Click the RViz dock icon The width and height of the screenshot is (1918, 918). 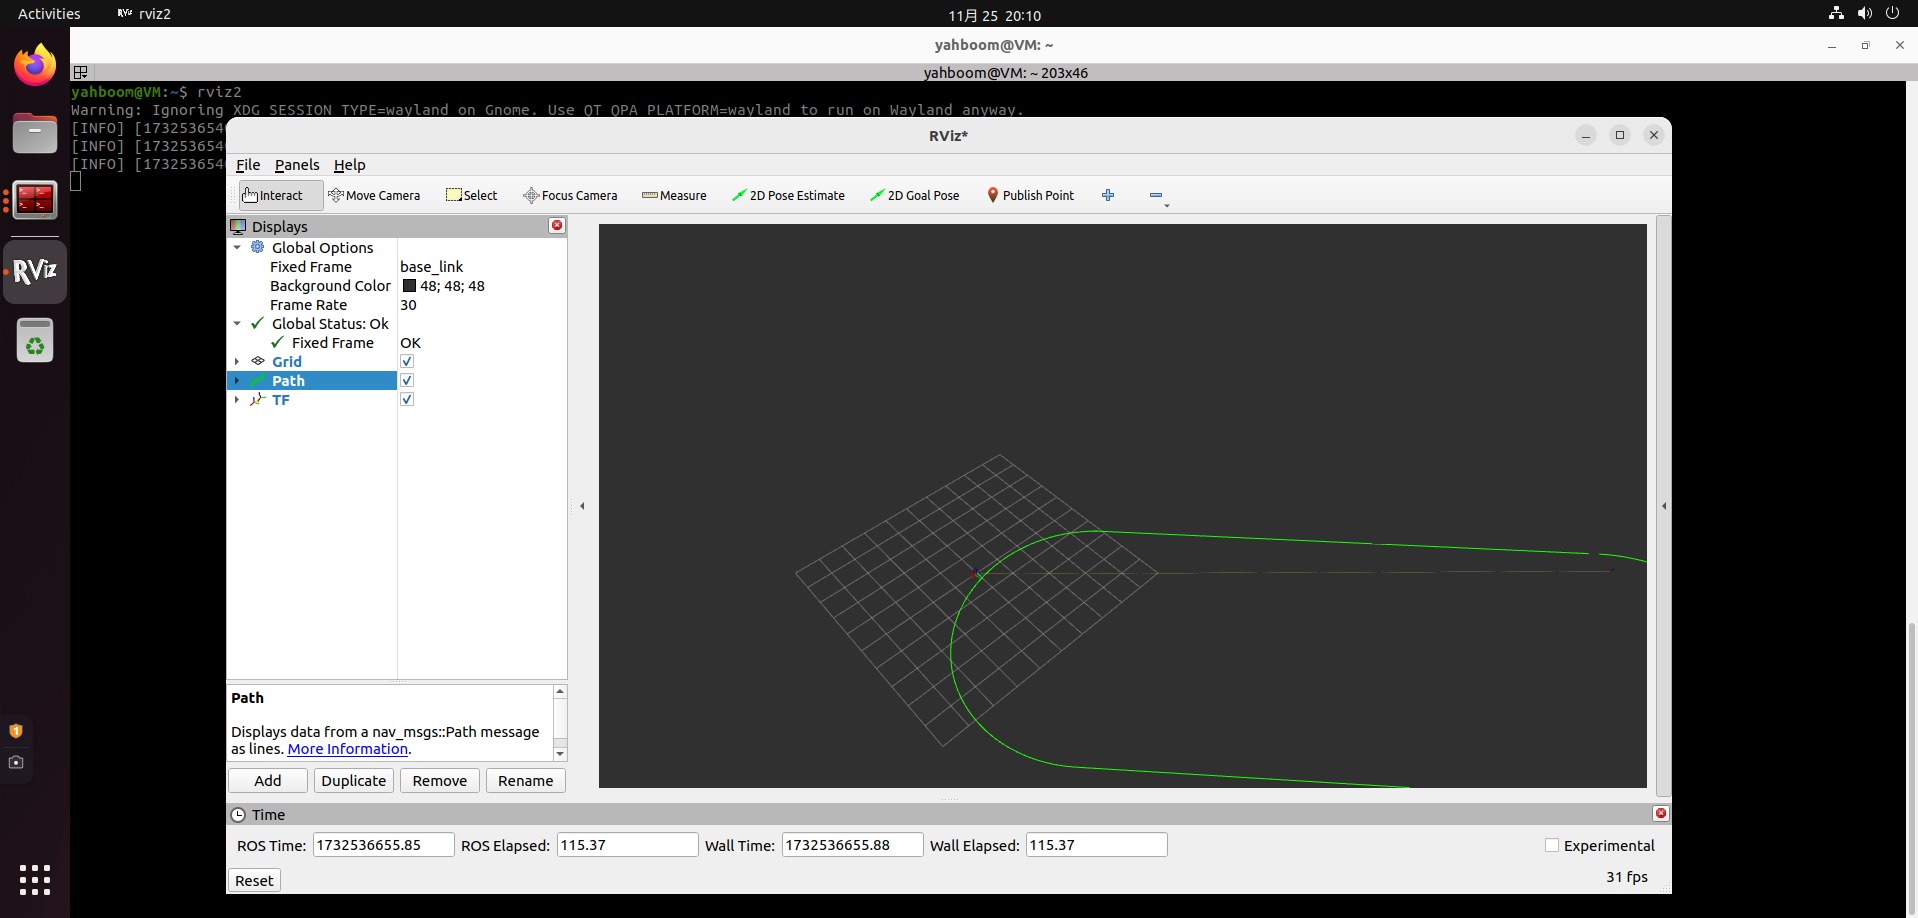(x=35, y=271)
